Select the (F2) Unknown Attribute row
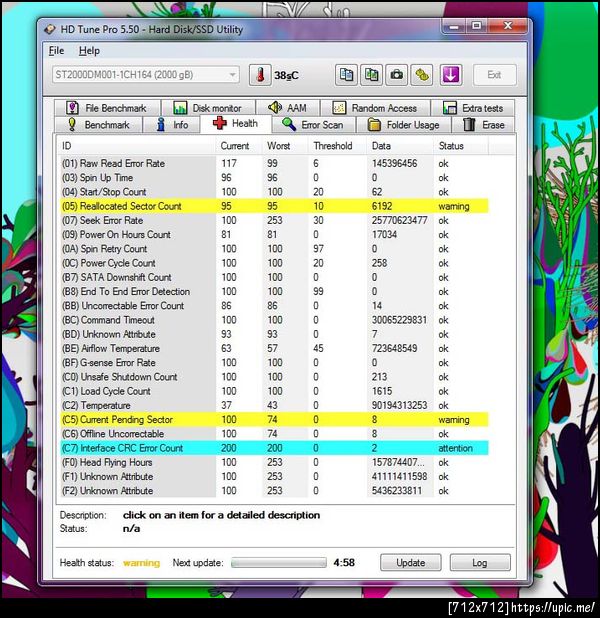The image size is (600, 618). pyautogui.click(x=274, y=491)
